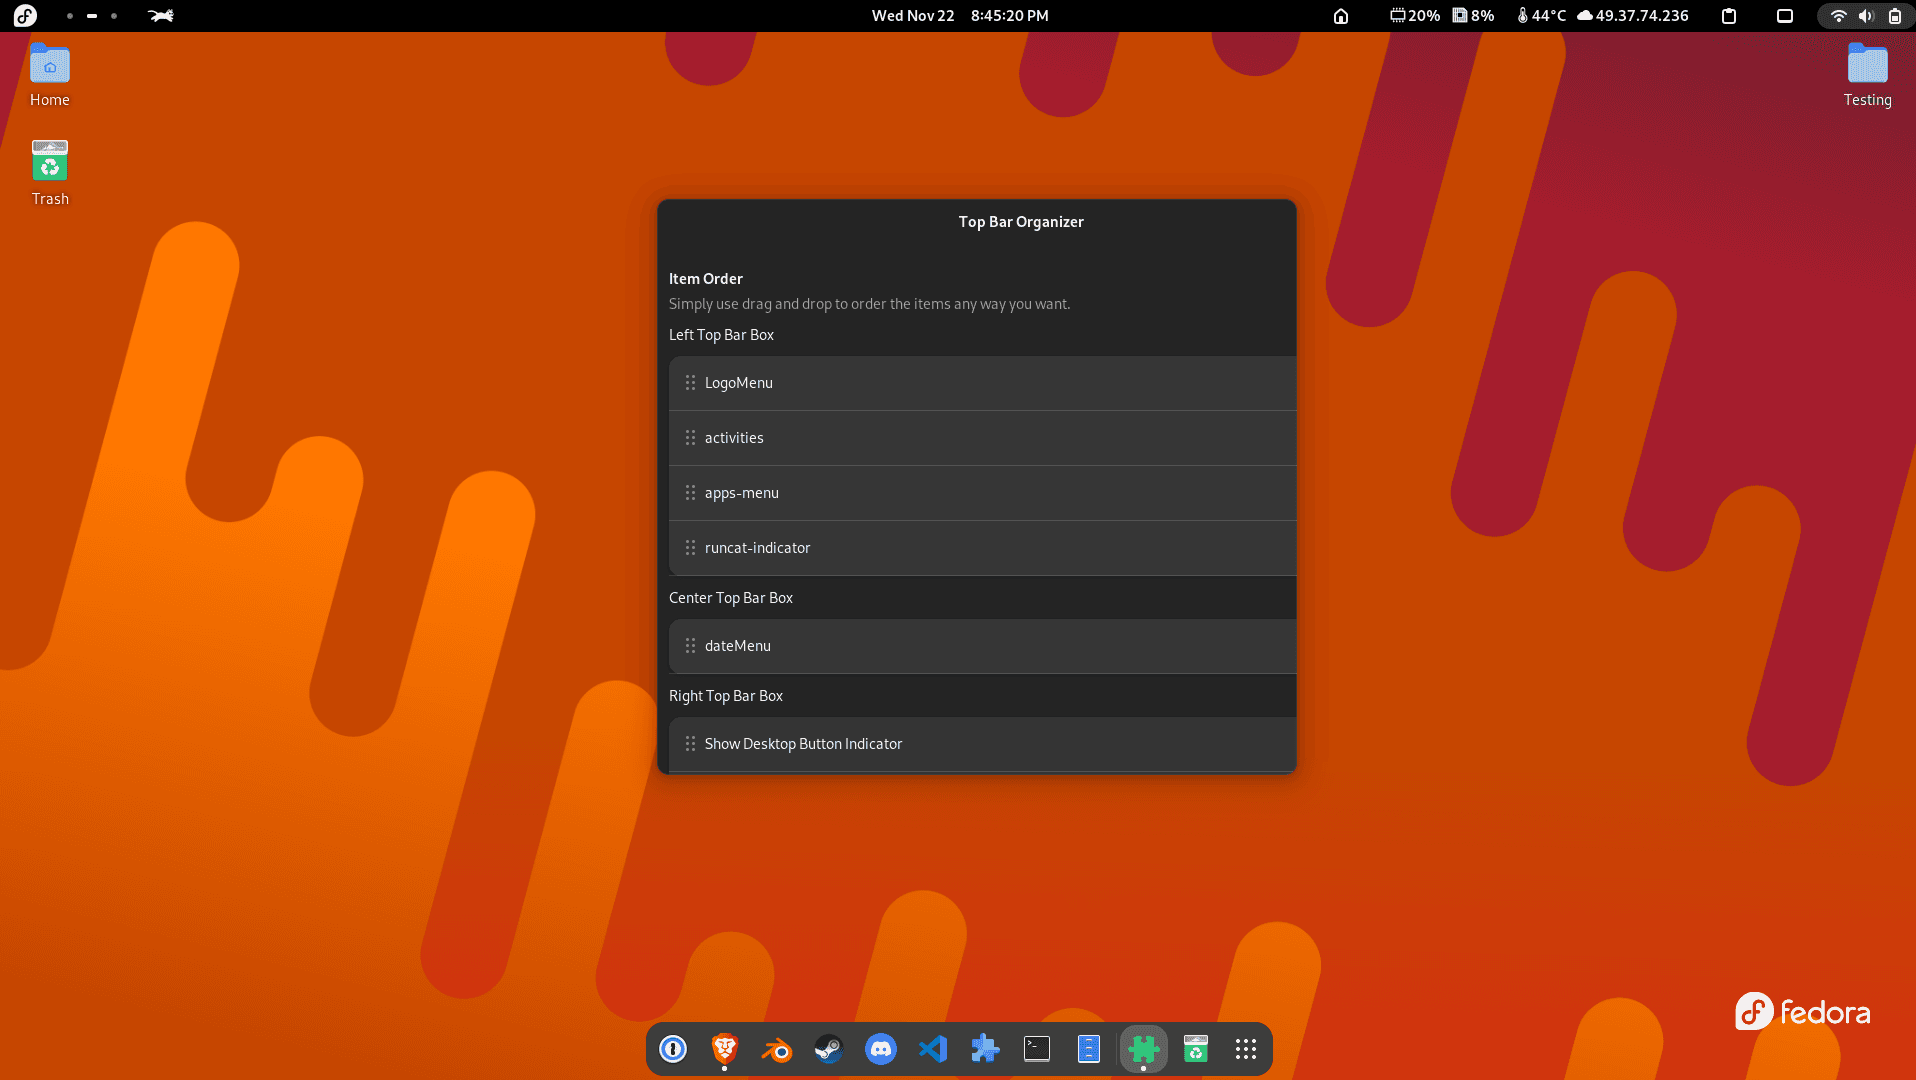Select the LogoMenu row
This screenshot has width=1916, height=1080.
click(982, 383)
